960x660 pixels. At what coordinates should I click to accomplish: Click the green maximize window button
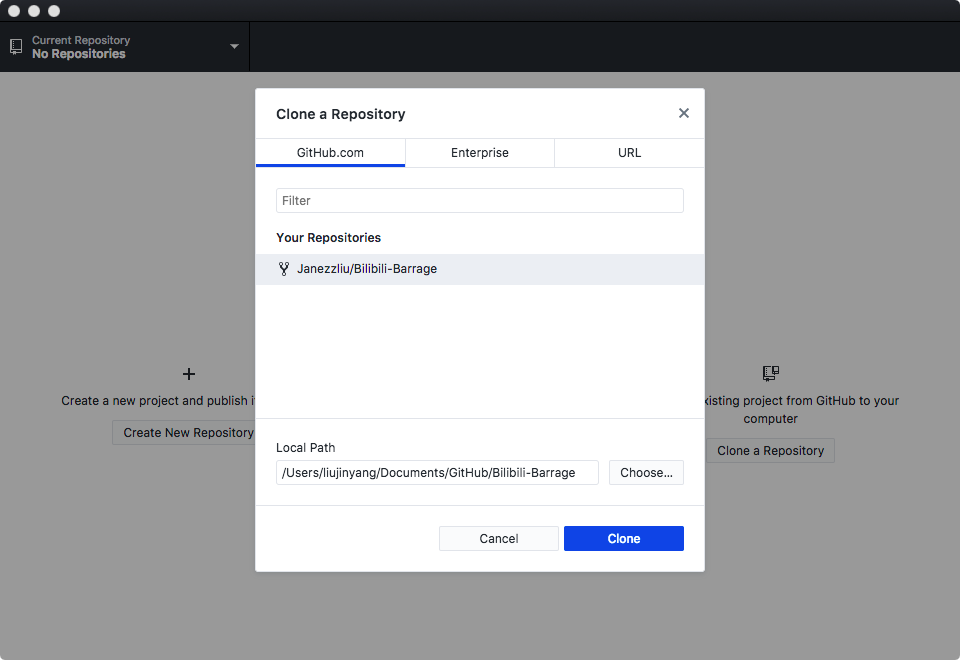pyautogui.click(x=54, y=11)
